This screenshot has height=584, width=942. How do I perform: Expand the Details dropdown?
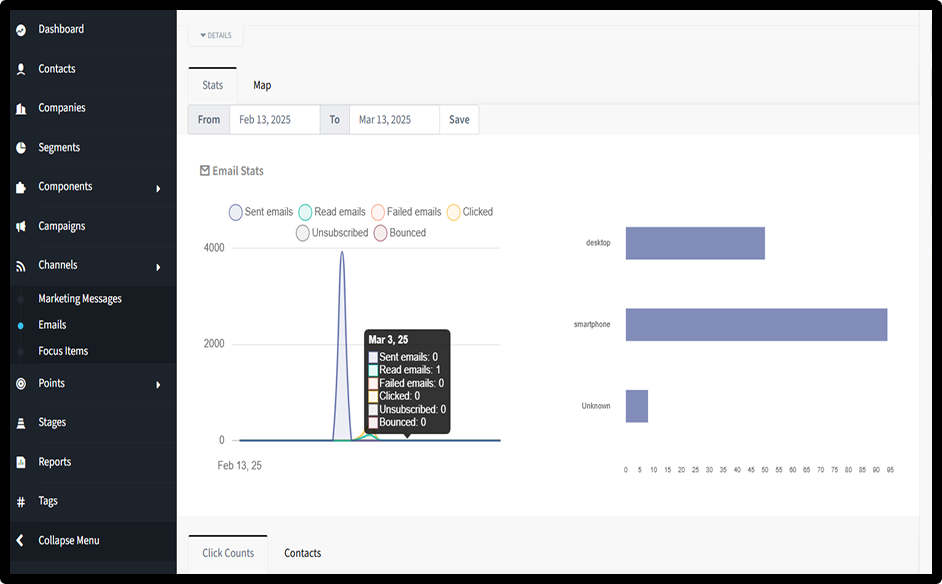216,35
